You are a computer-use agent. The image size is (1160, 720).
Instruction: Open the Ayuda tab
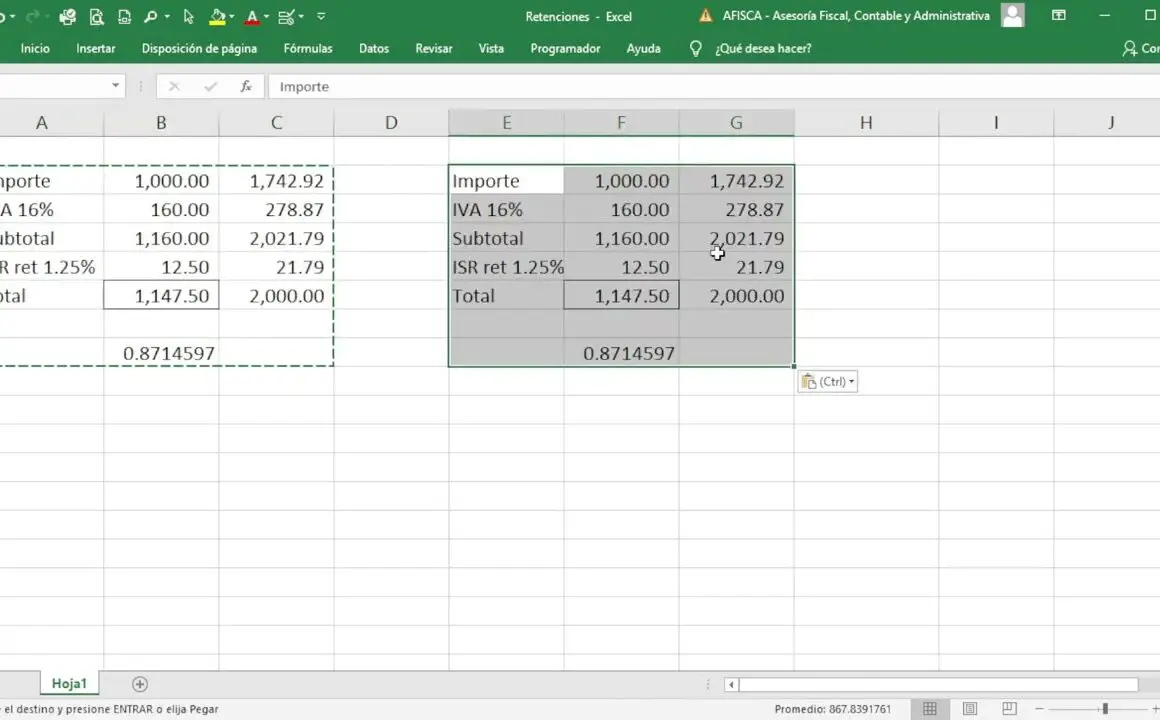click(644, 49)
